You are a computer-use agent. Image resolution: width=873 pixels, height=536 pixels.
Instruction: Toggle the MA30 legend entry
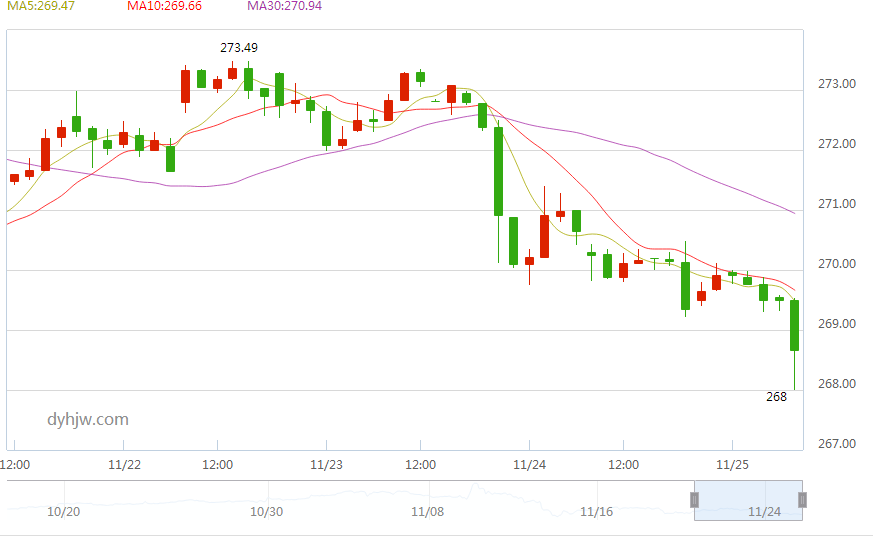click(x=284, y=6)
